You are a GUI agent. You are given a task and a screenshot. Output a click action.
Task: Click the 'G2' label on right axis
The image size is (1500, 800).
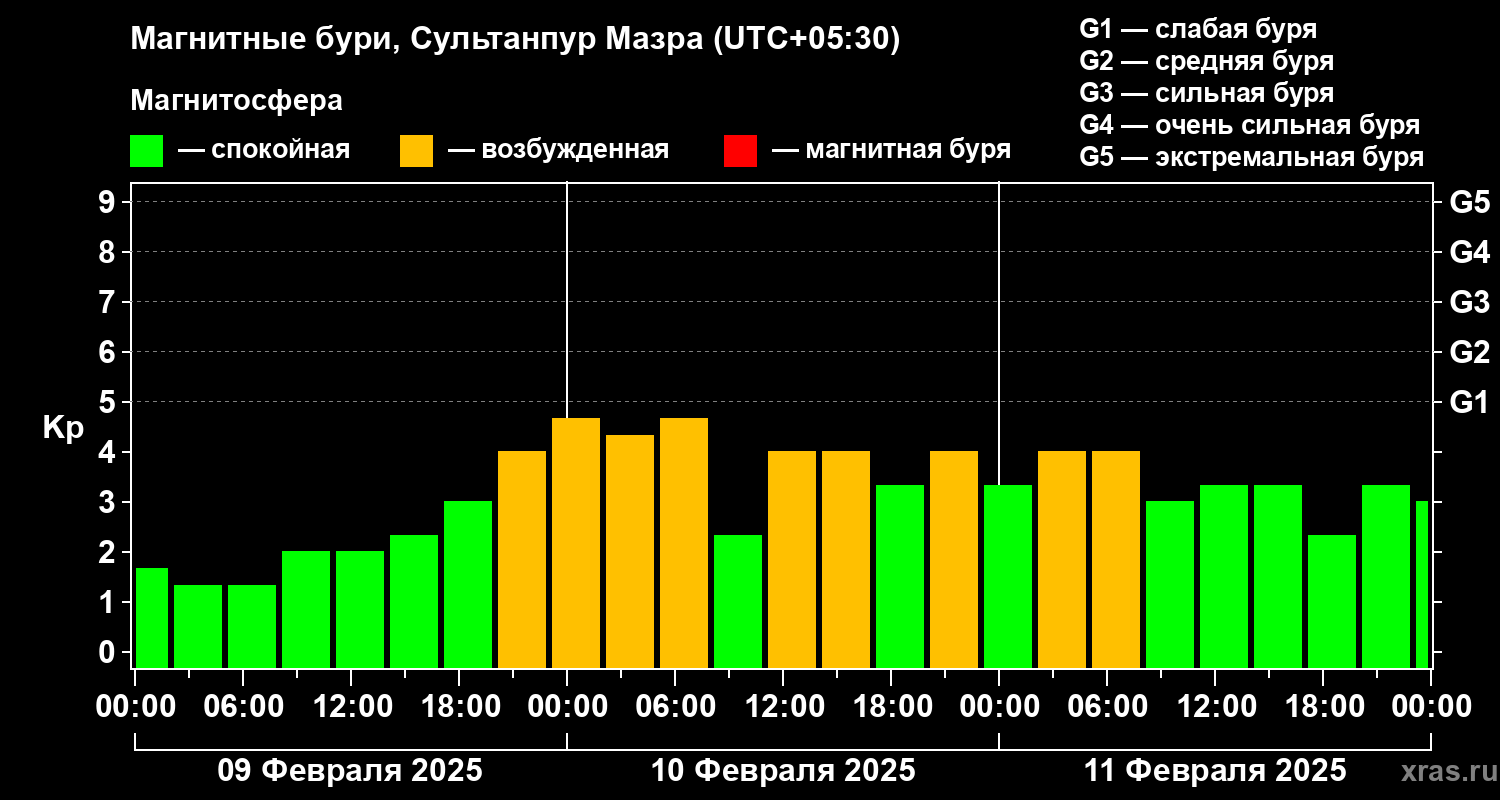point(1469,352)
